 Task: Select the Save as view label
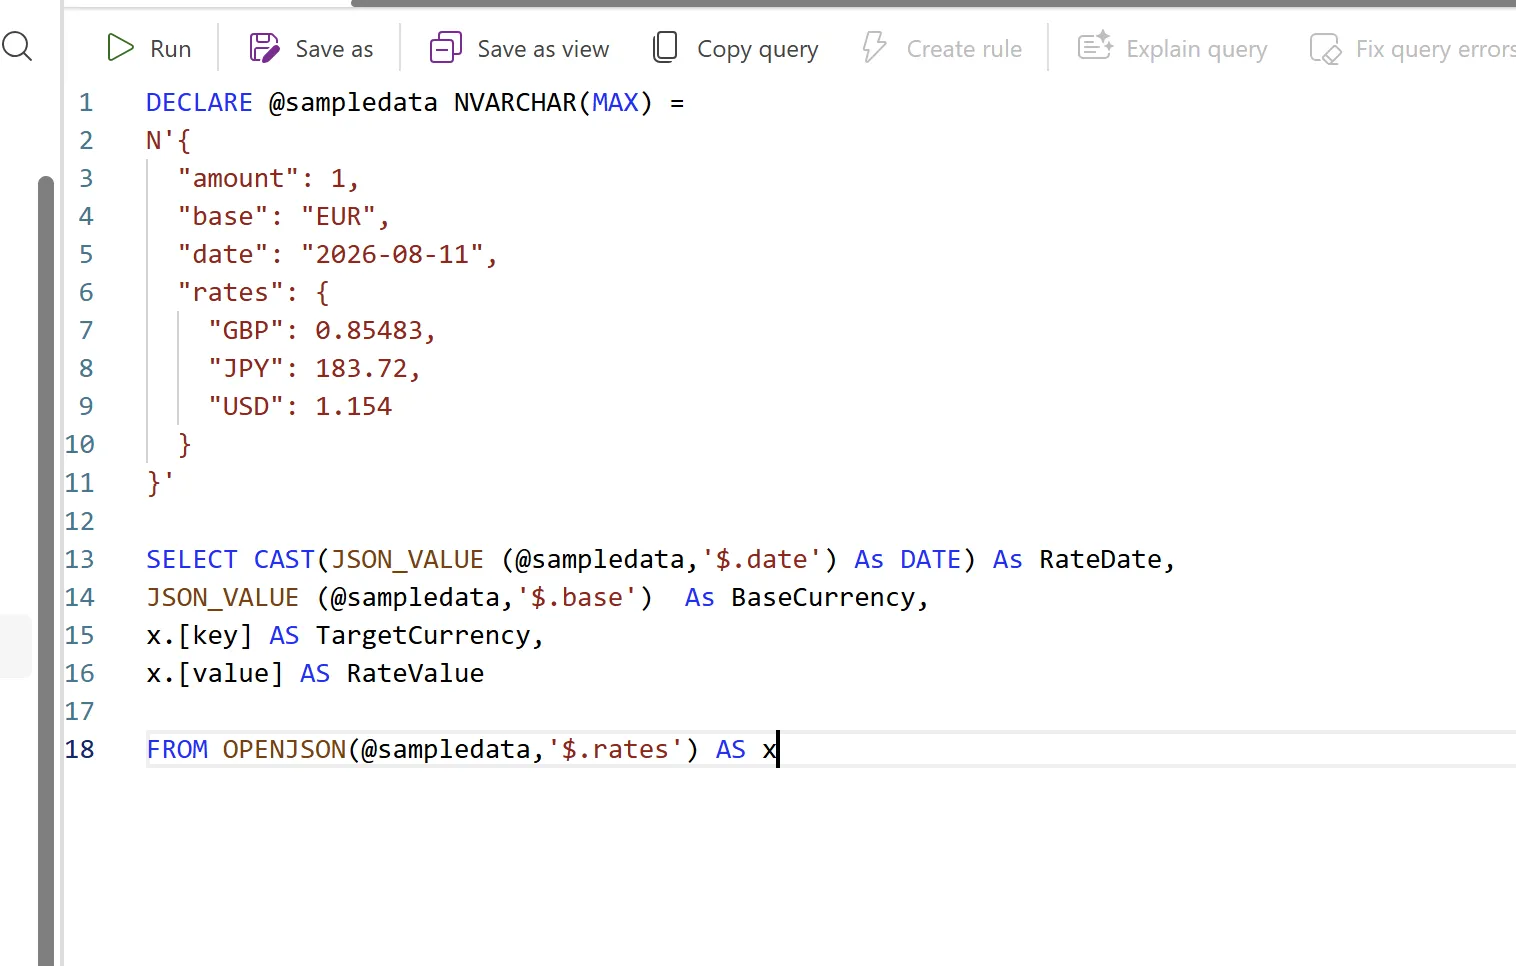(x=543, y=49)
